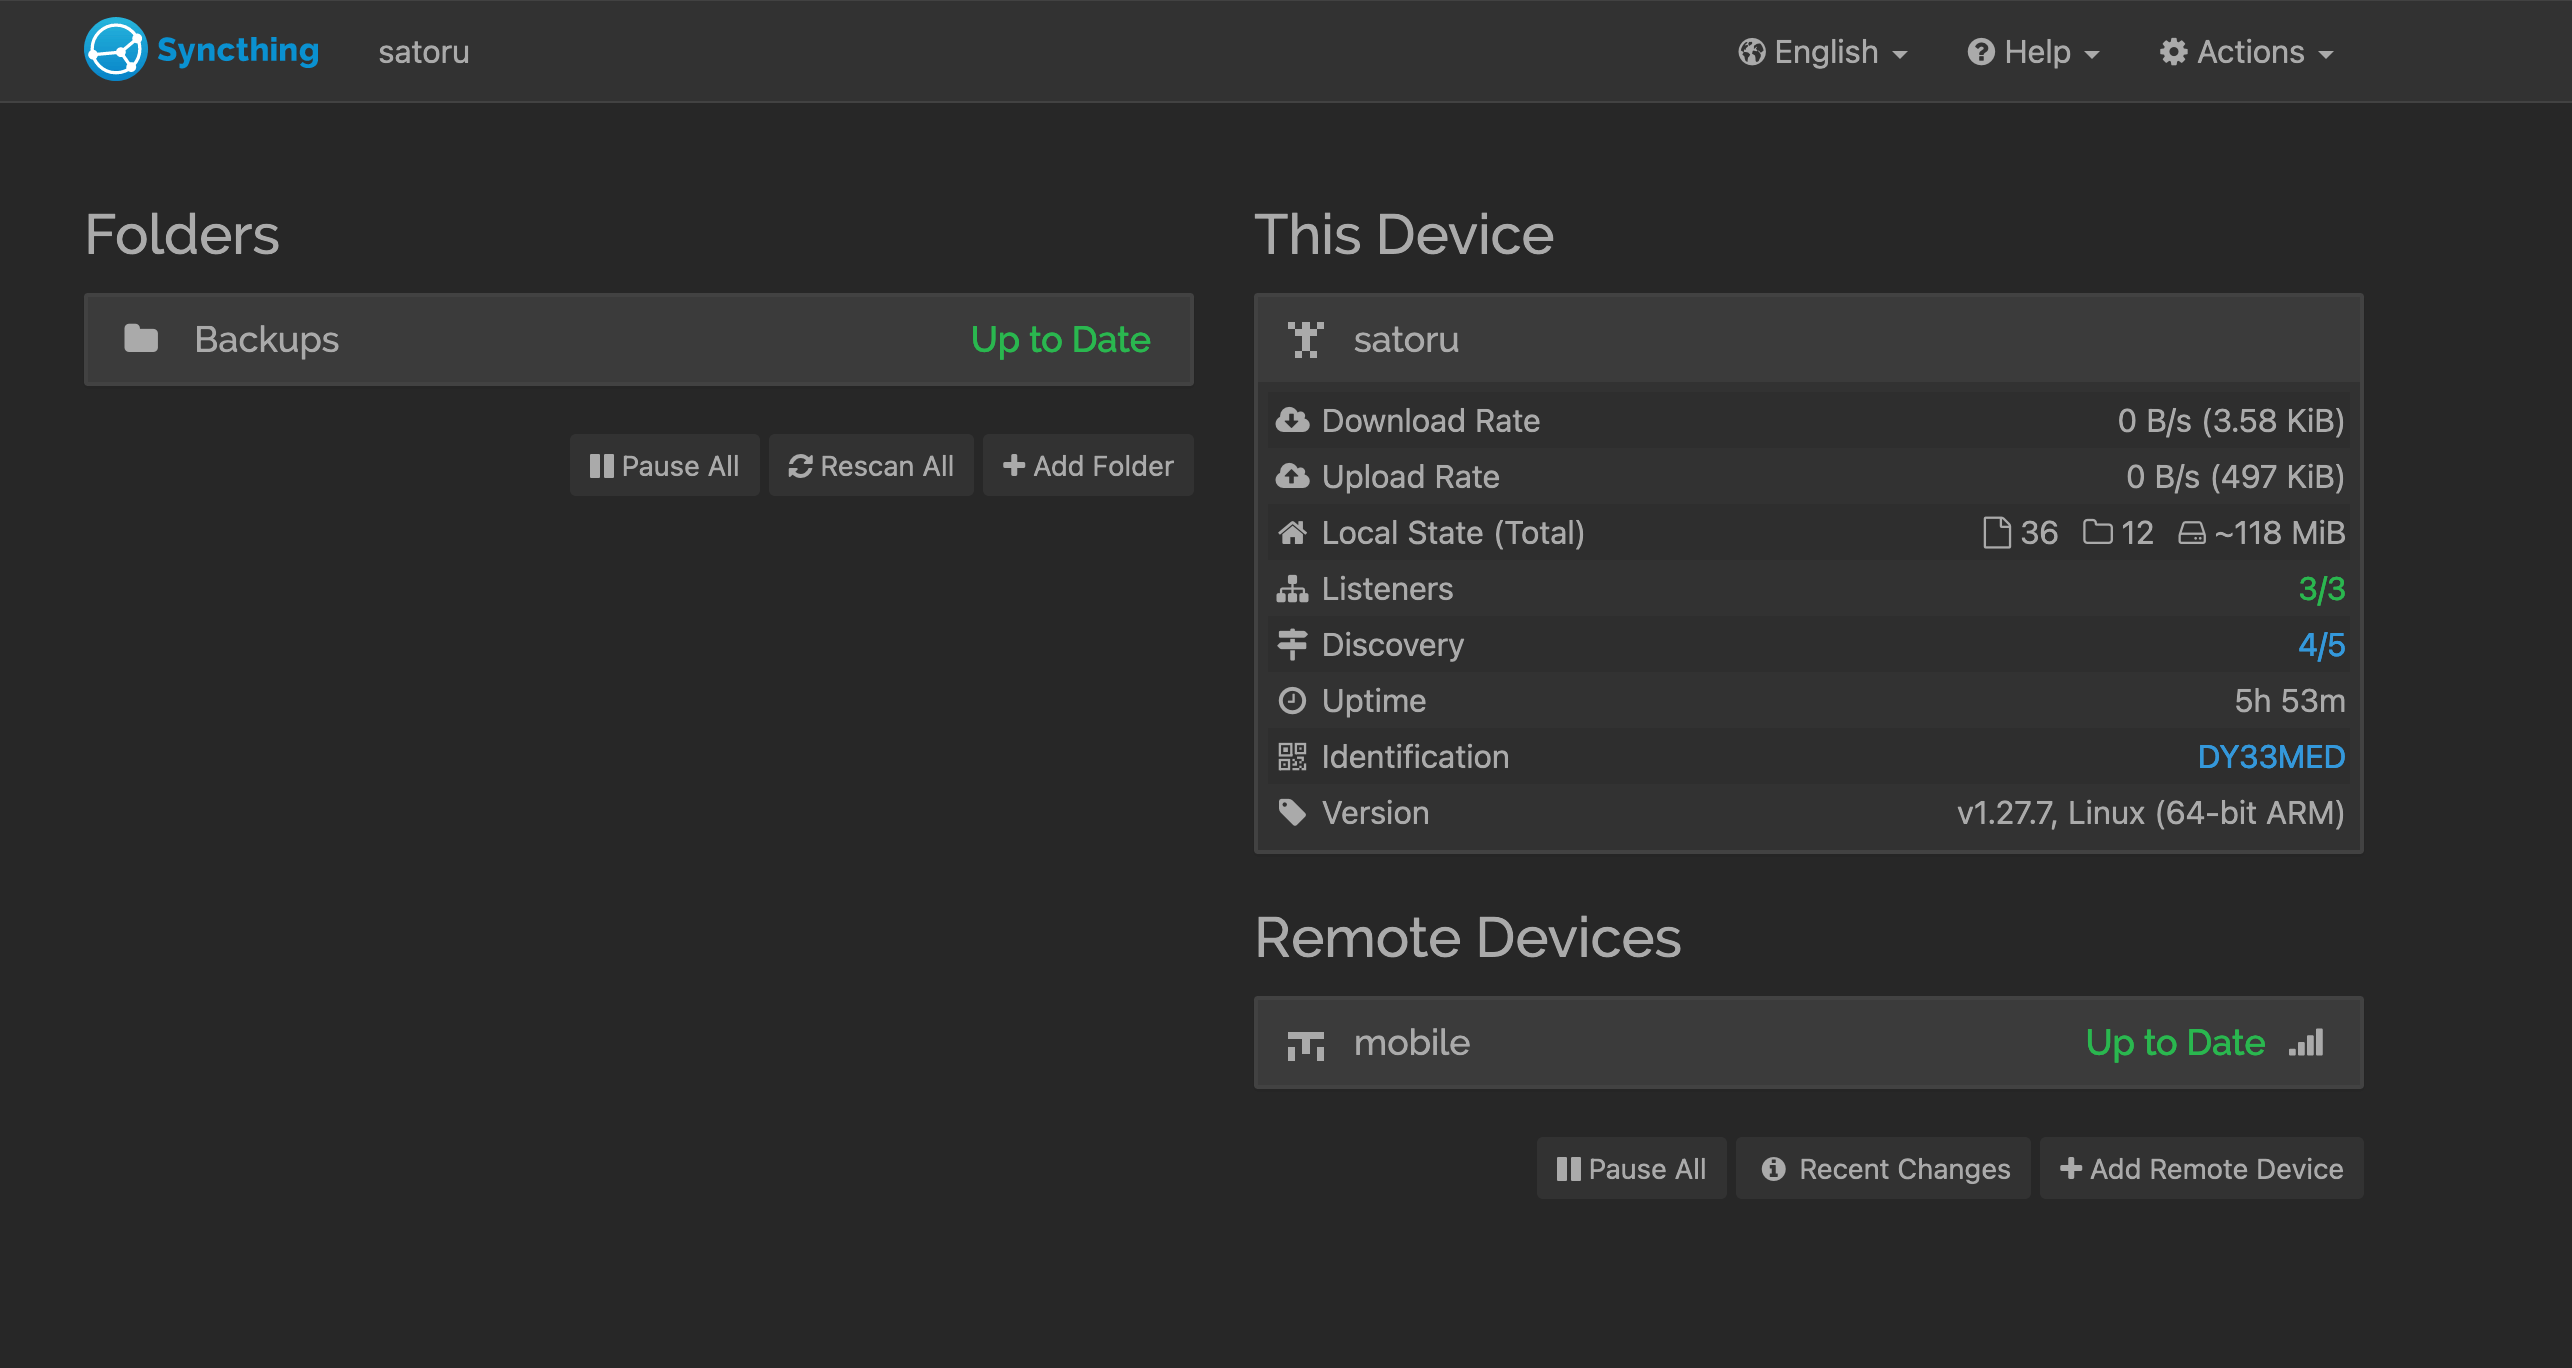2572x1368 pixels.
Task: Click the This Device heading
Action: [x=1404, y=235]
